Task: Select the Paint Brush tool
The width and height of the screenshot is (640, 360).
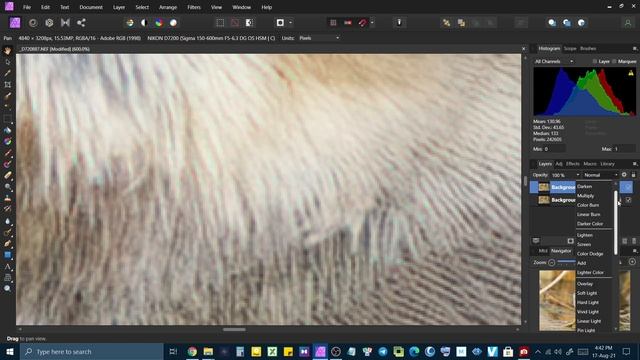Action: (x=7, y=153)
